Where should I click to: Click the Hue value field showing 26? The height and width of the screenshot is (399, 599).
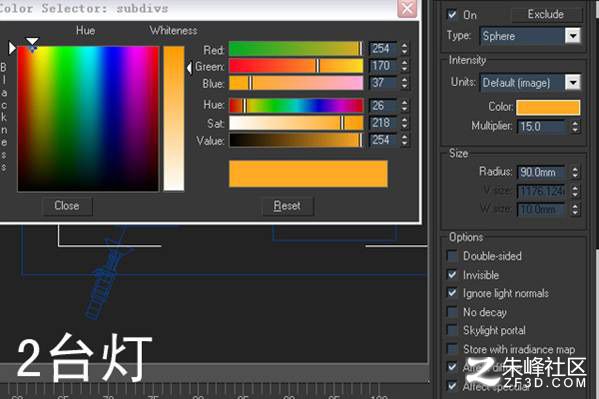[384, 106]
